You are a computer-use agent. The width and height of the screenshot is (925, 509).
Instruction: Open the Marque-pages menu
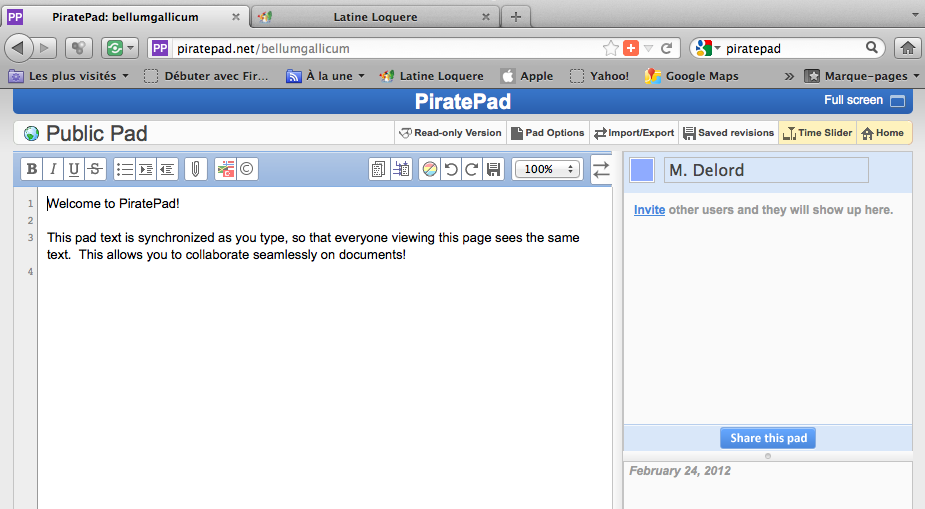[862, 76]
